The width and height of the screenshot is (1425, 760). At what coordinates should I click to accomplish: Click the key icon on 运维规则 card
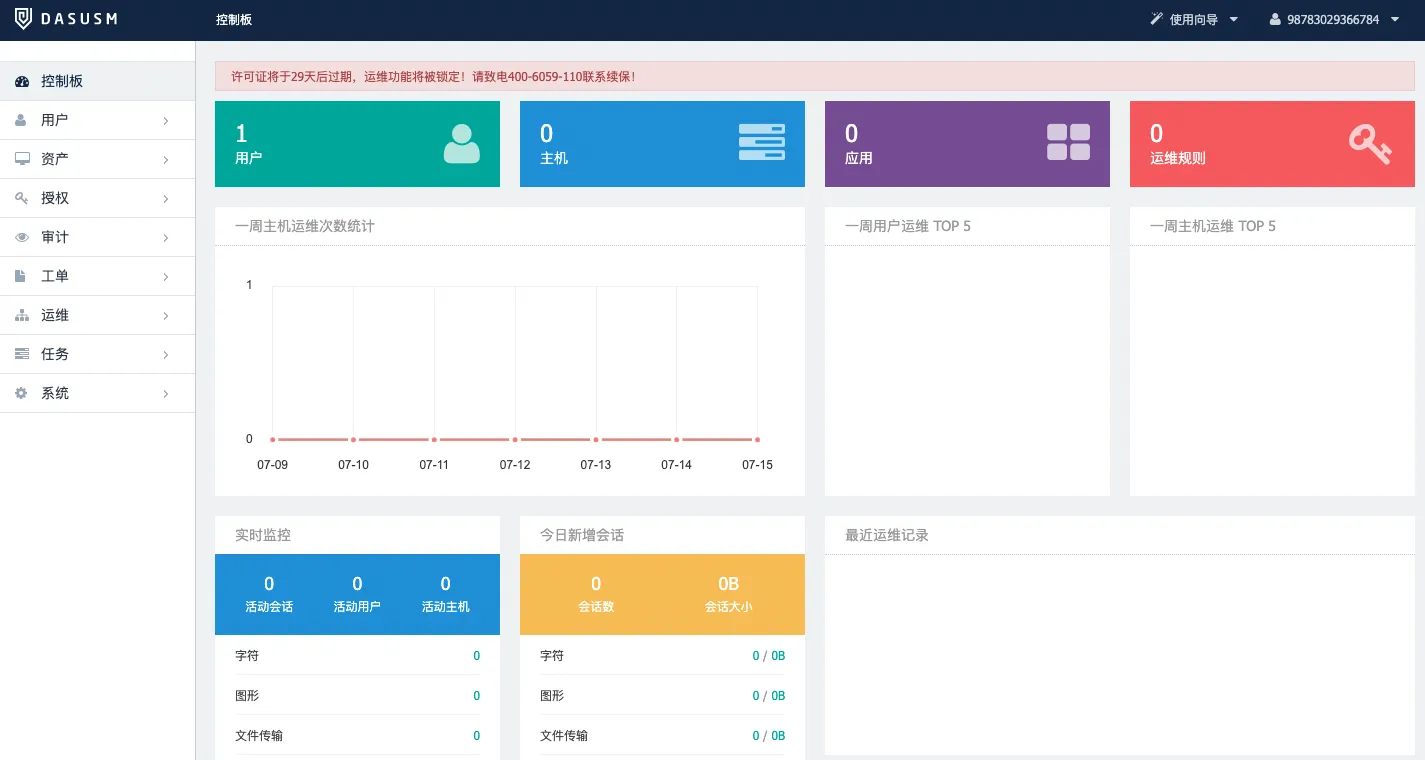(1369, 144)
